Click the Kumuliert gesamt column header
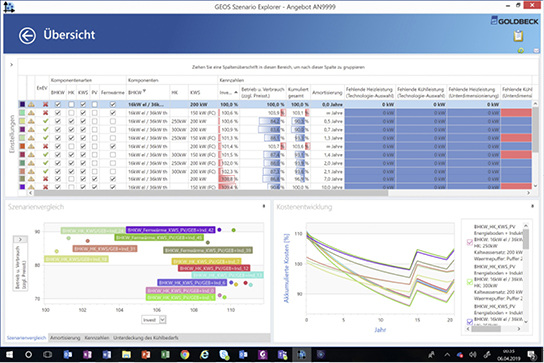 pyautogui.click(x=298, y=92)
